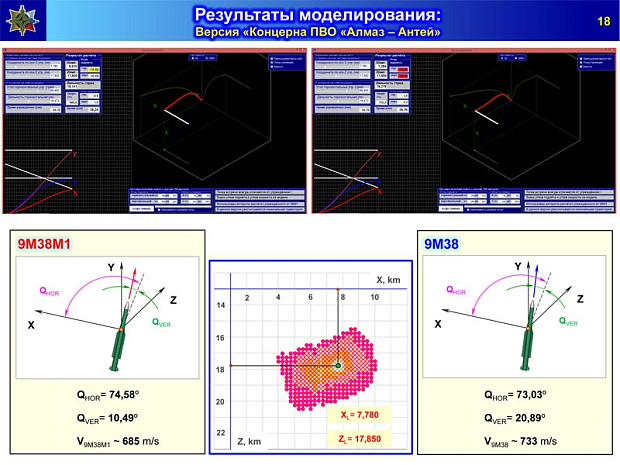Screen dimensions: 620x465
Task: Click 3D trajectory view in left window
Action: (x=203, y=119)
